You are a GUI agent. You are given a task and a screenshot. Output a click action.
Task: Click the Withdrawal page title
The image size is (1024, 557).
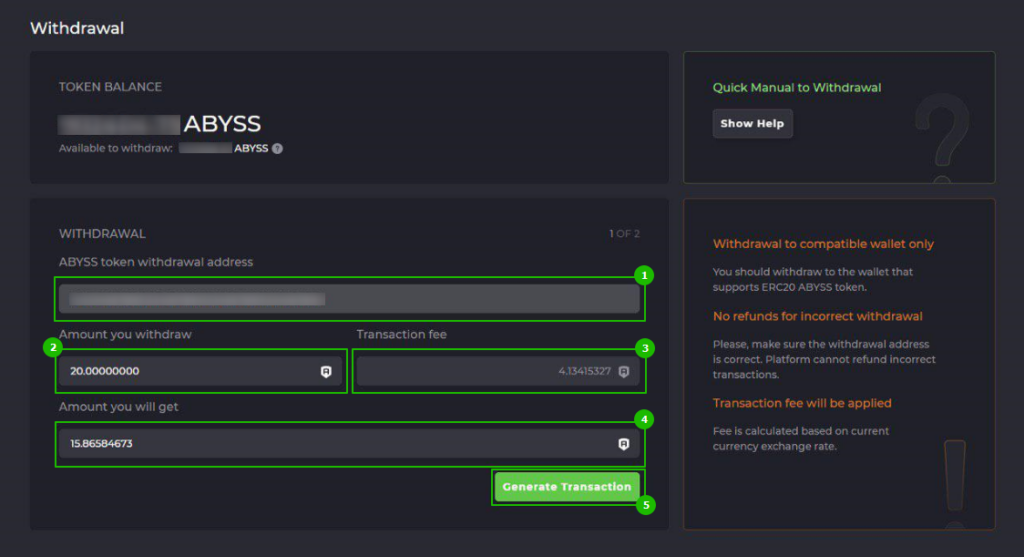pos(77,28)
